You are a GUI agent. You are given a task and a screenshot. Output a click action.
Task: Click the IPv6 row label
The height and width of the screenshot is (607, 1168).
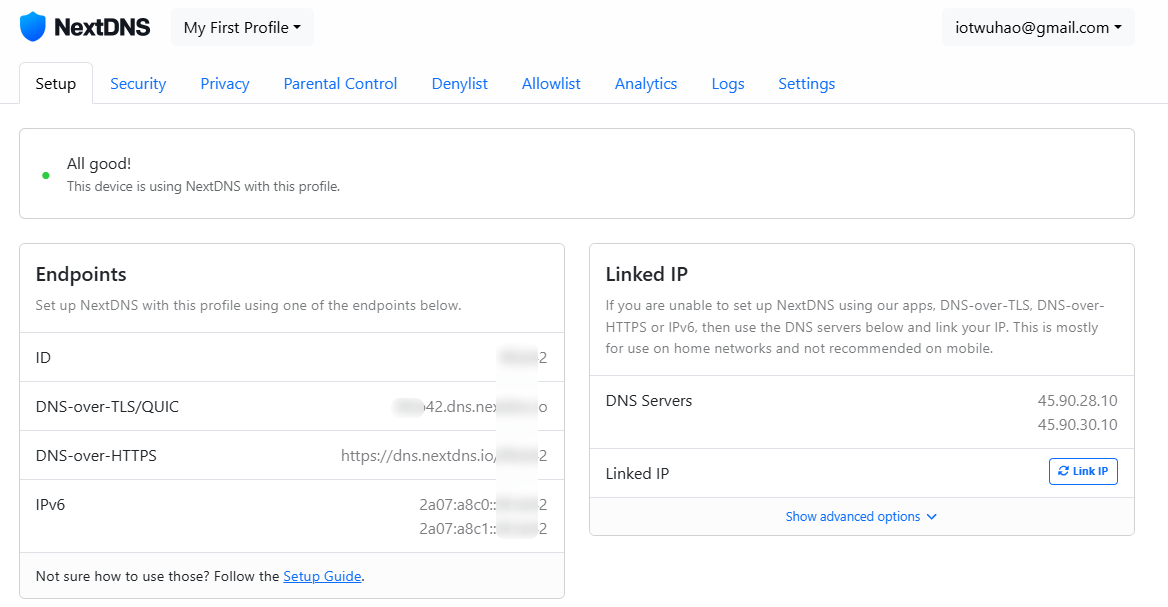[x=51, y=504]
